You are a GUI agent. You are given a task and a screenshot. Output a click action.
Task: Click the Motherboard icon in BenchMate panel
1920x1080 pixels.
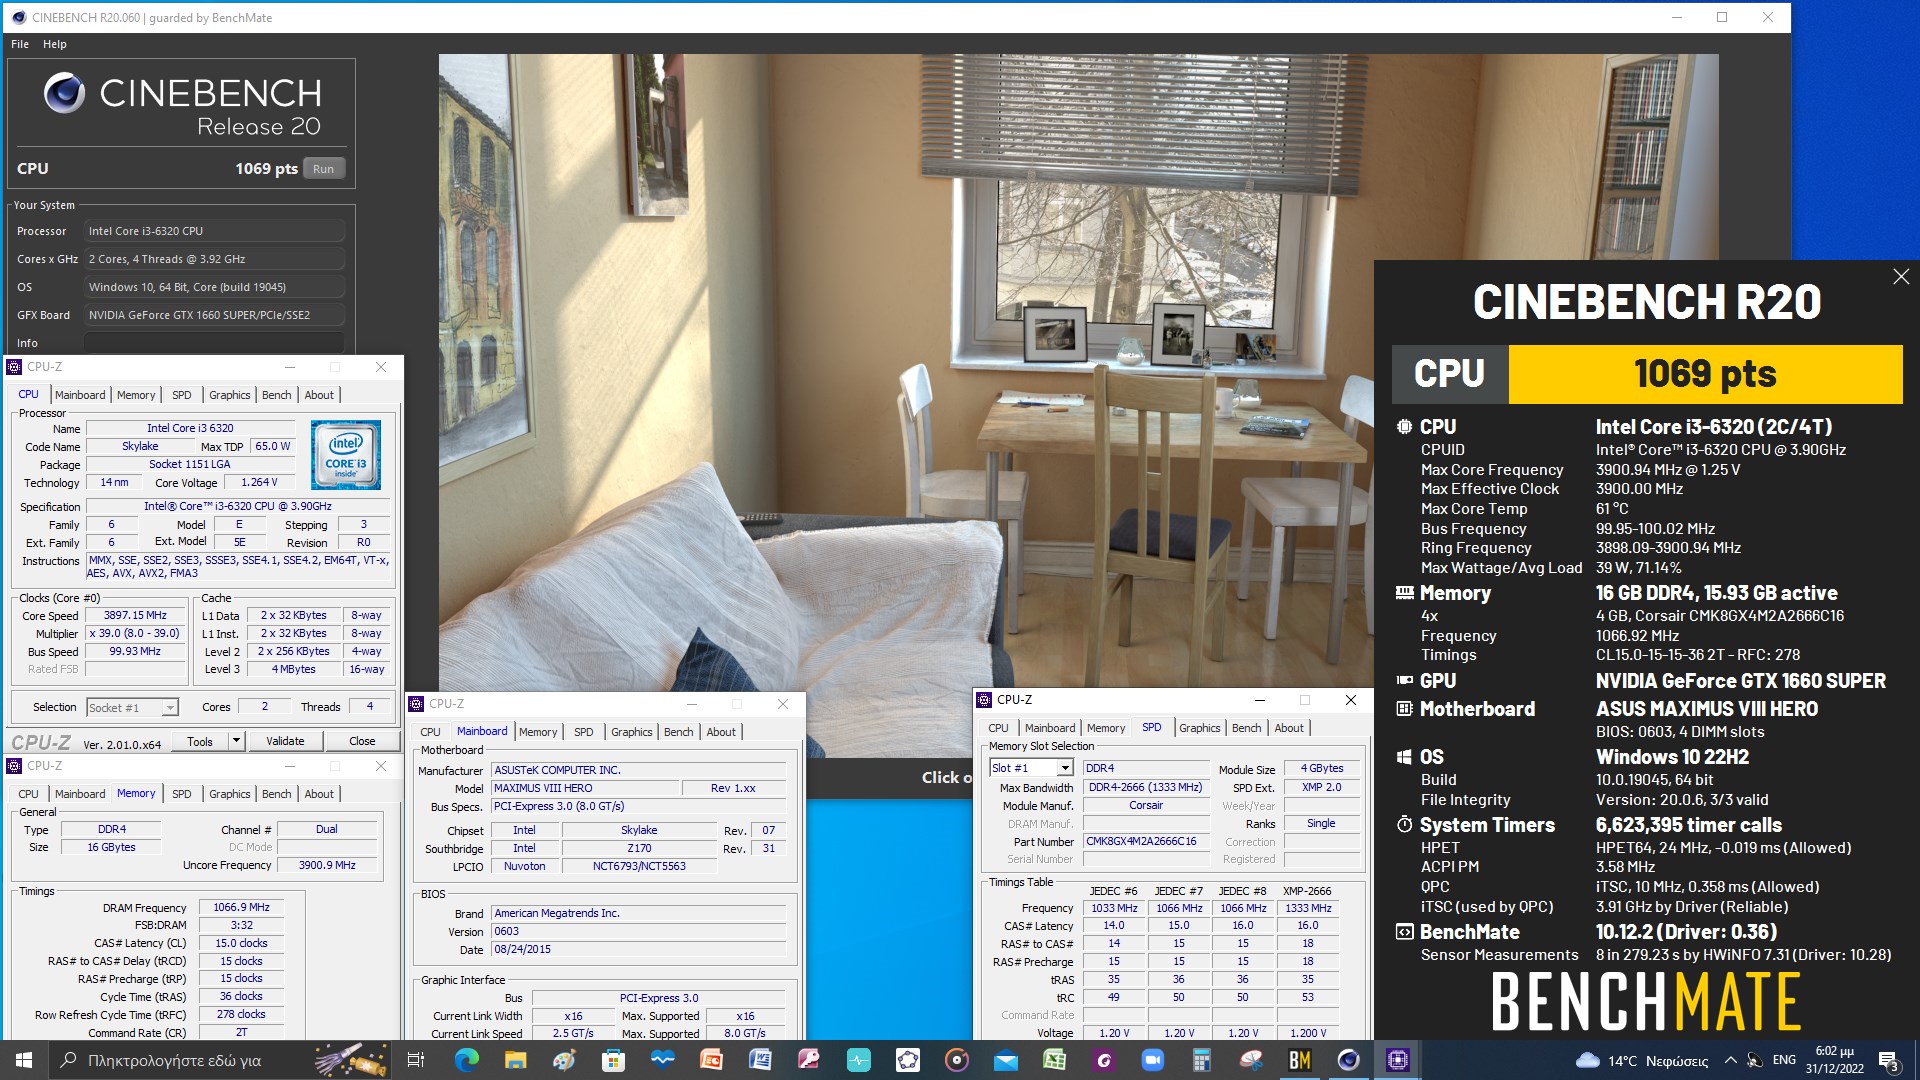(x=1404, y=709)
